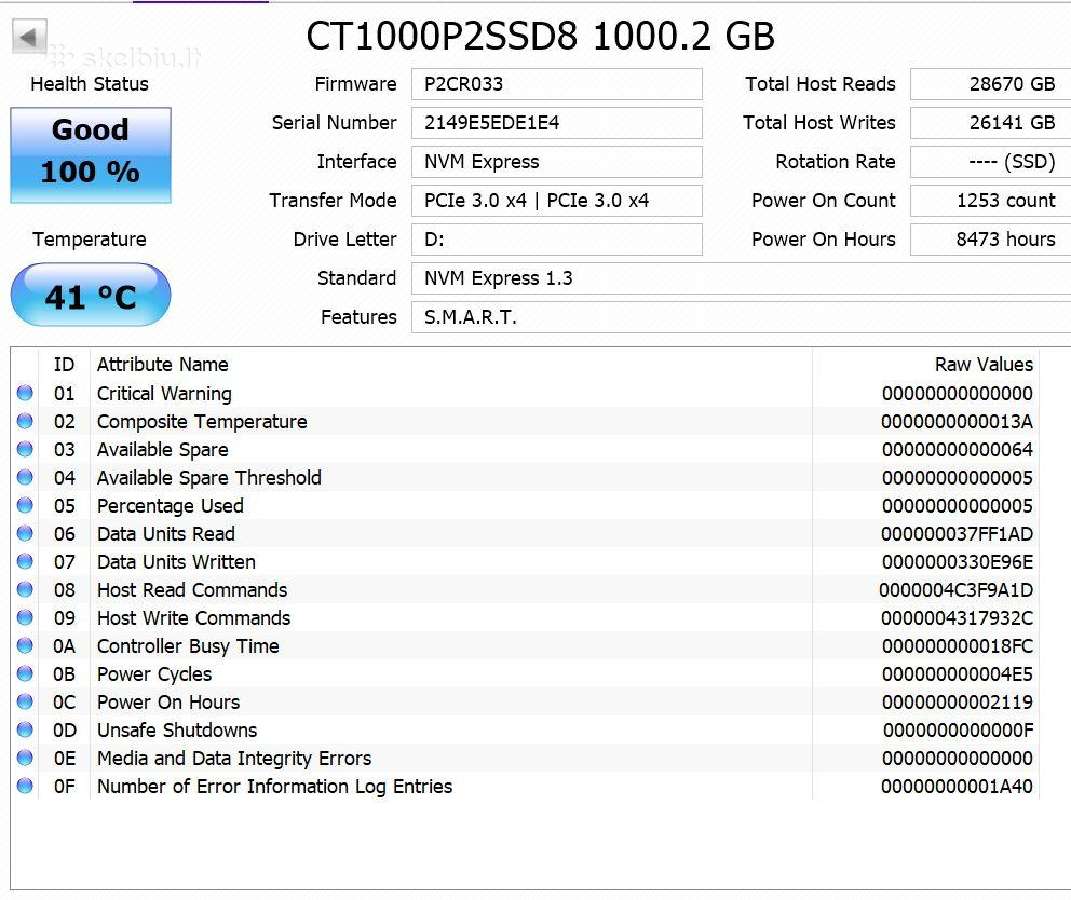Viewport: 1071px width, 900px height.
Task: Click status orb for Host Read Commands row
Action: pos(25,589)
